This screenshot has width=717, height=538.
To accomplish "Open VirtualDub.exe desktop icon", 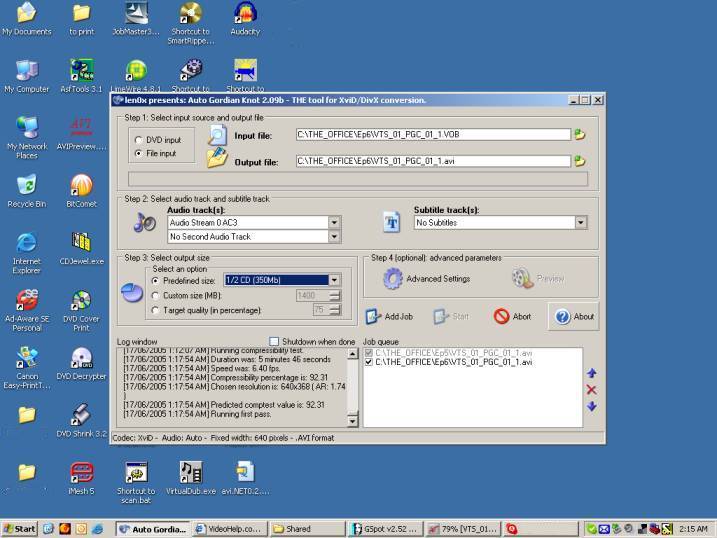I will point(191,478).
